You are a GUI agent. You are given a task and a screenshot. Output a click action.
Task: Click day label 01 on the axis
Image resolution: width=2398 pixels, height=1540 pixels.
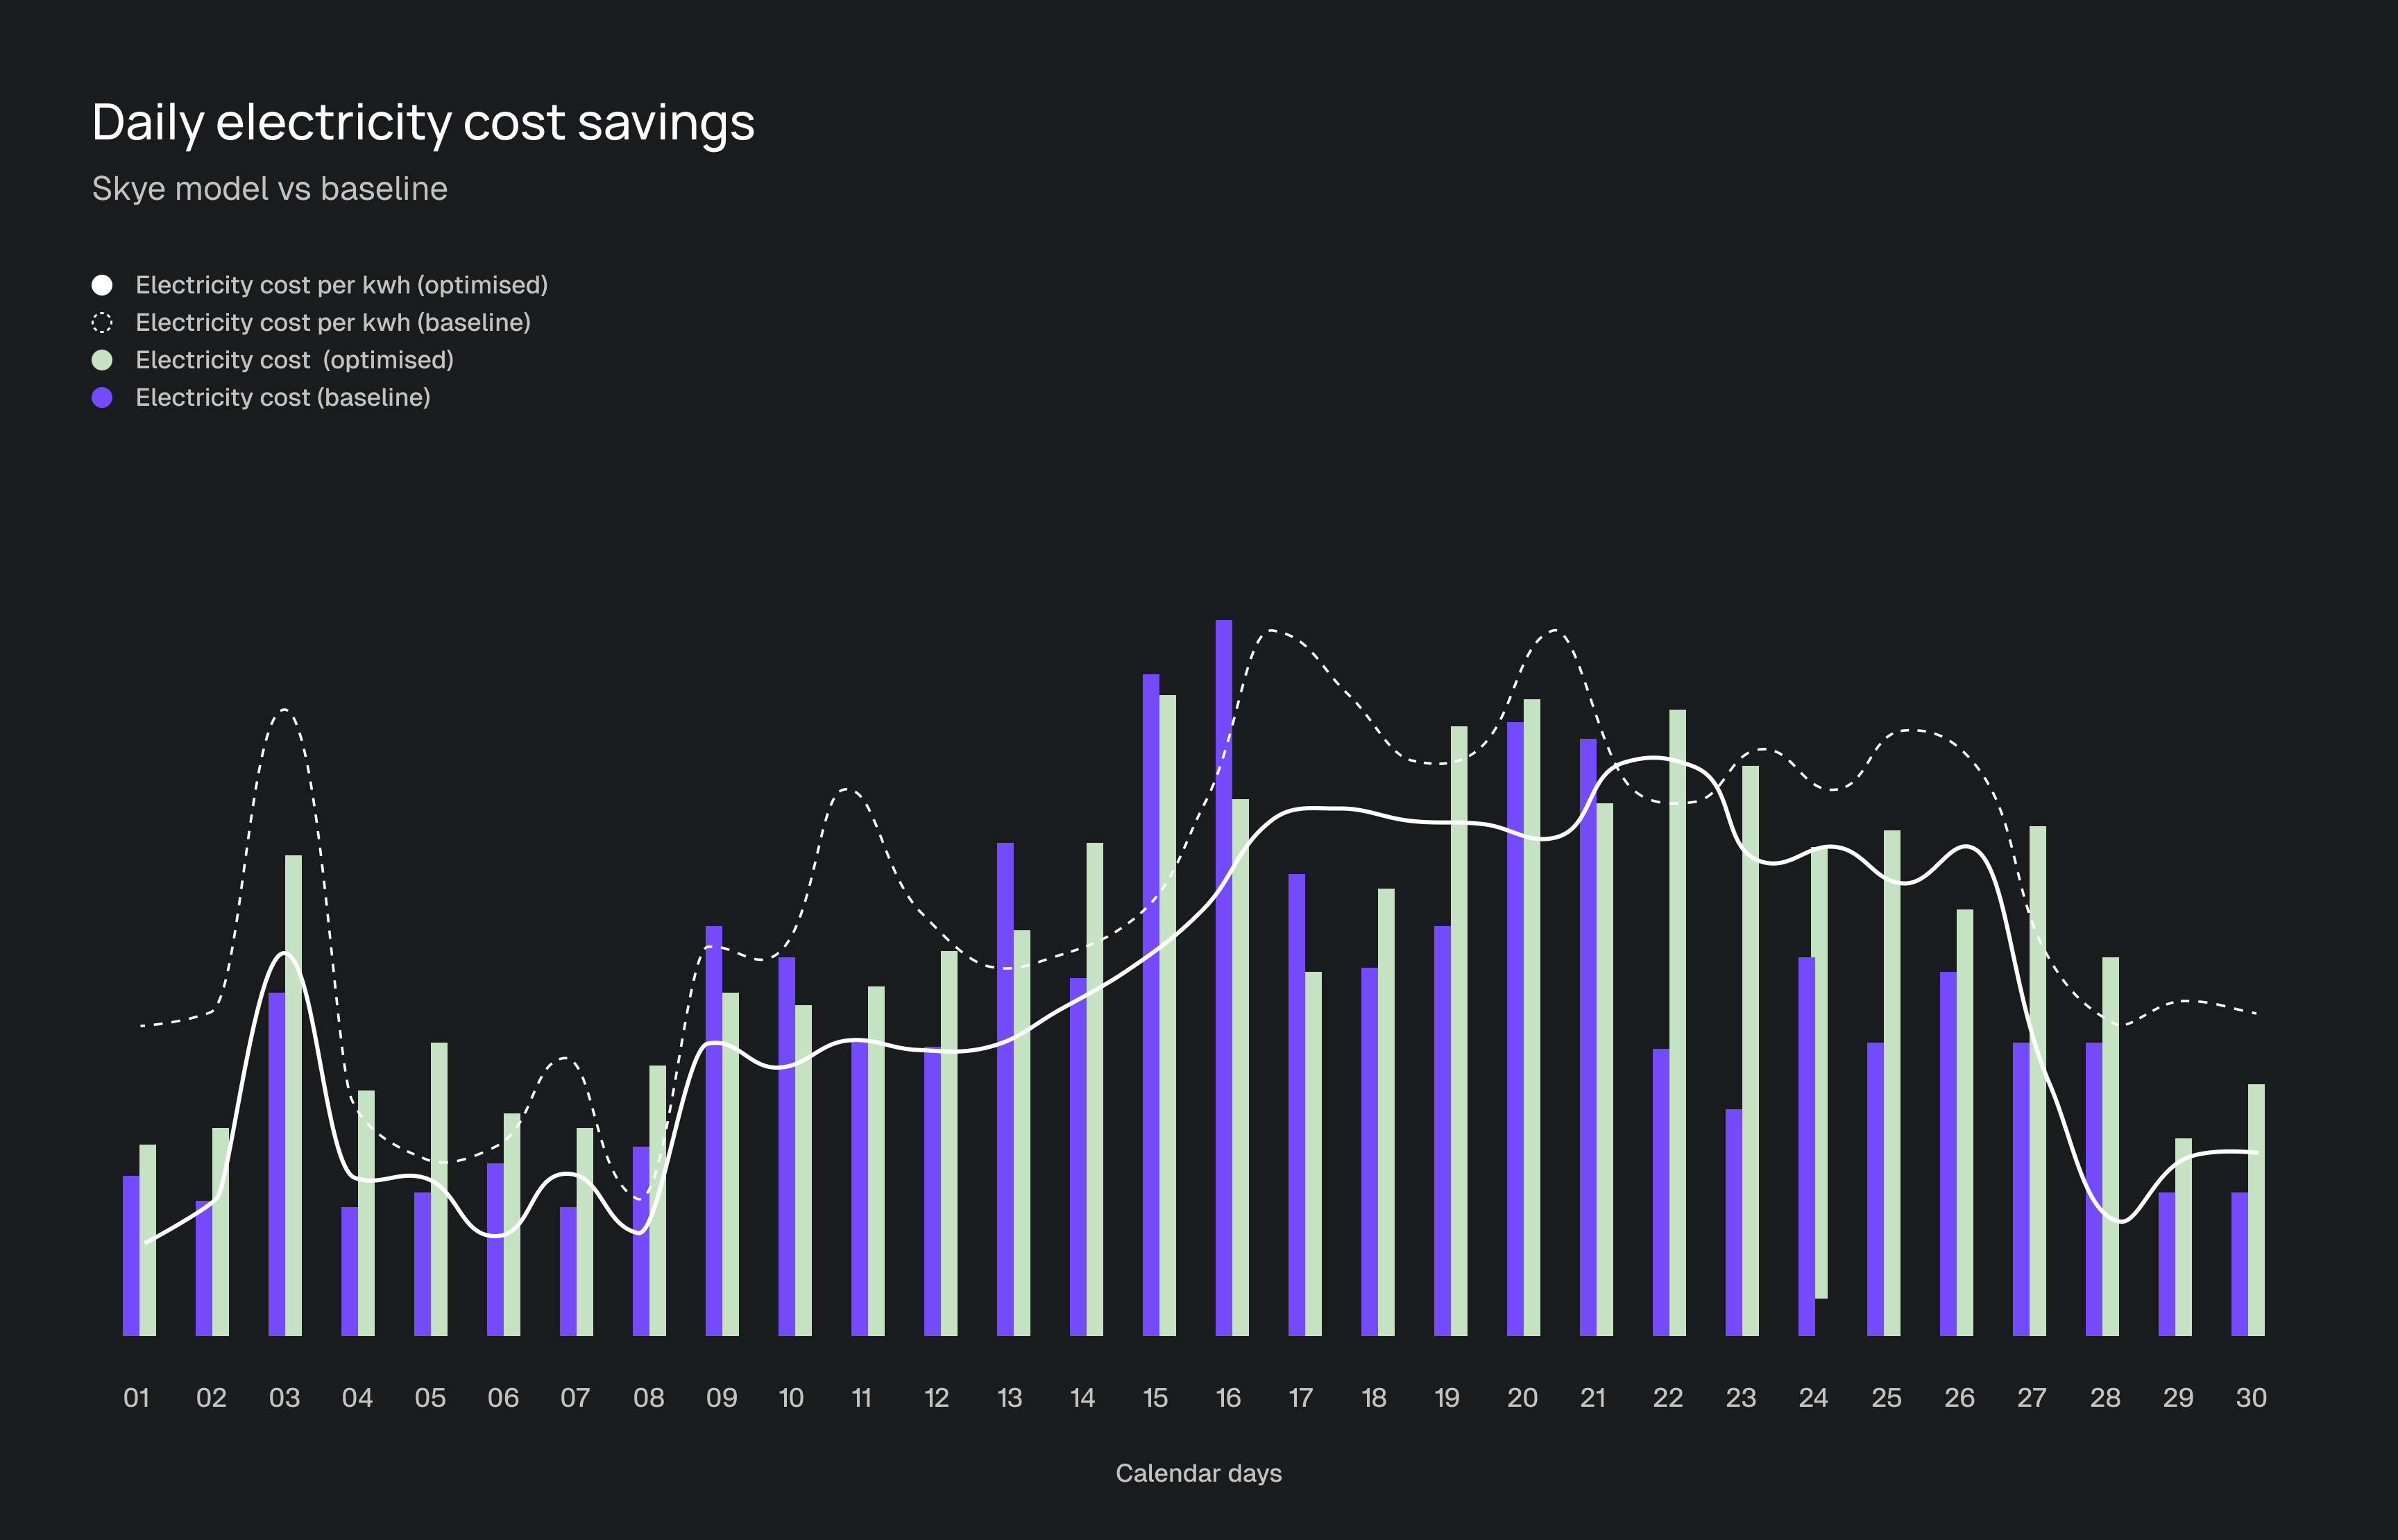click(137, 1397)
